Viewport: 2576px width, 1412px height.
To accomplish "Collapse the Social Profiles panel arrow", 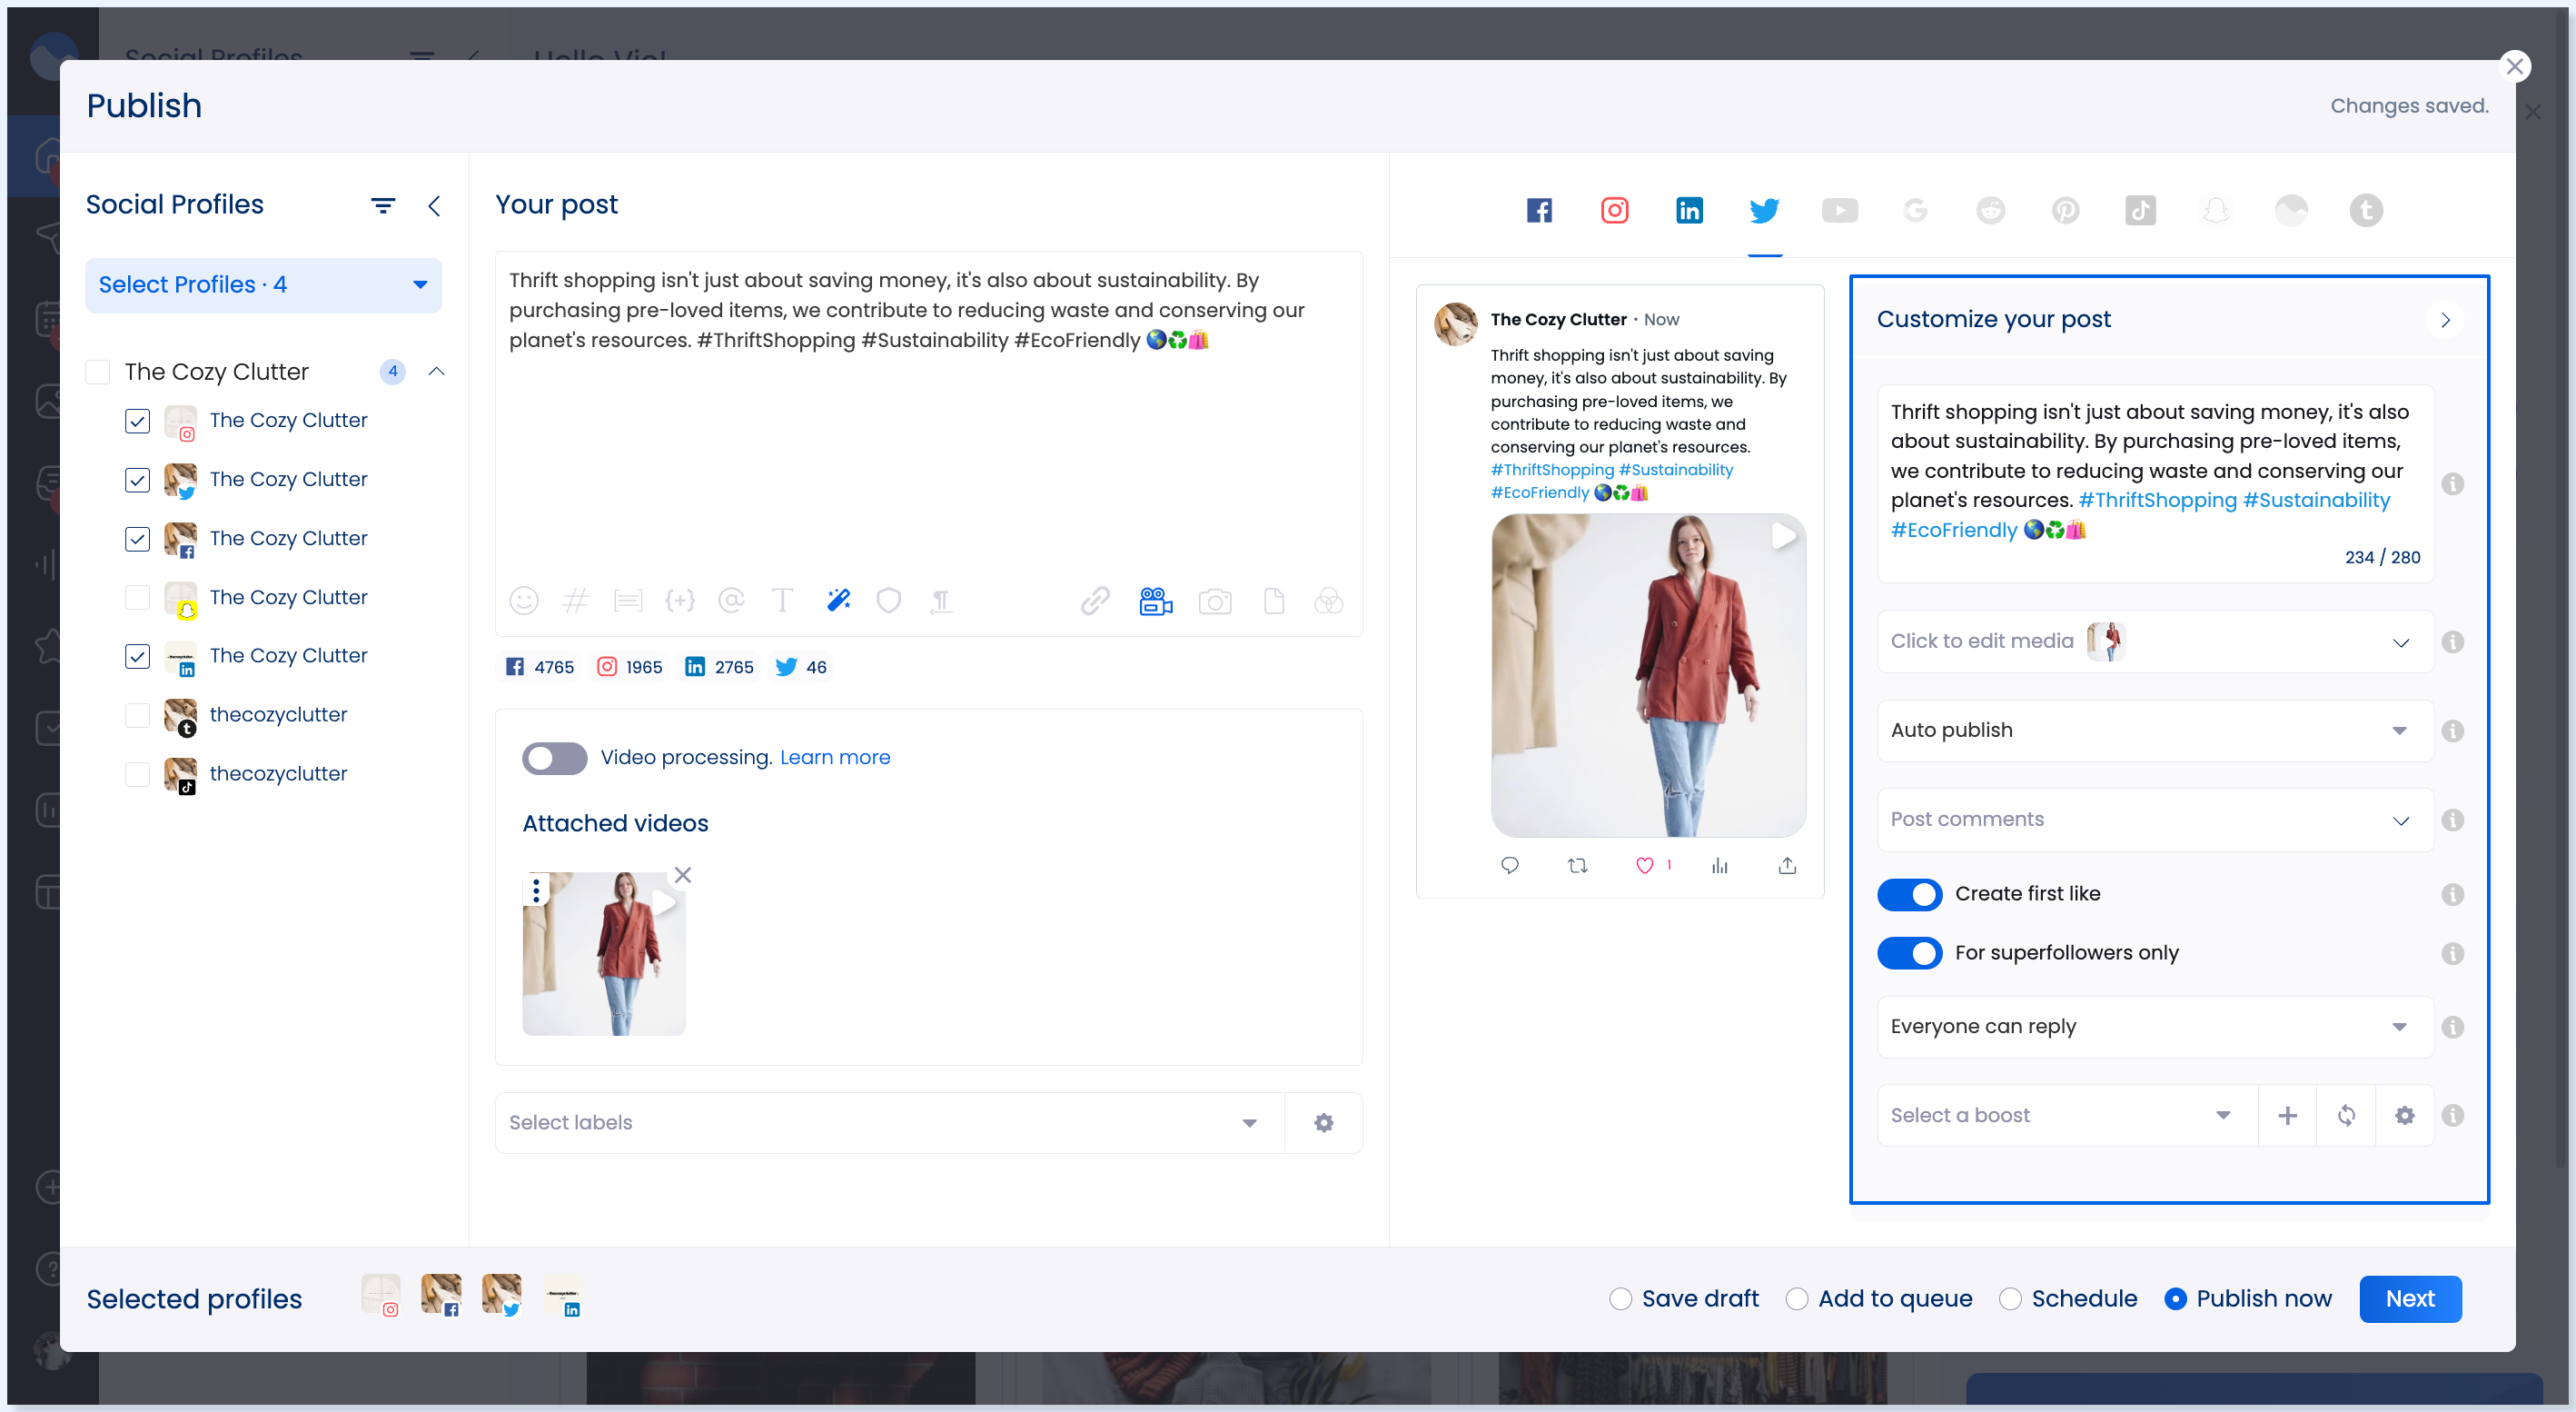I will pyautogui.click(x=434, y=206).
